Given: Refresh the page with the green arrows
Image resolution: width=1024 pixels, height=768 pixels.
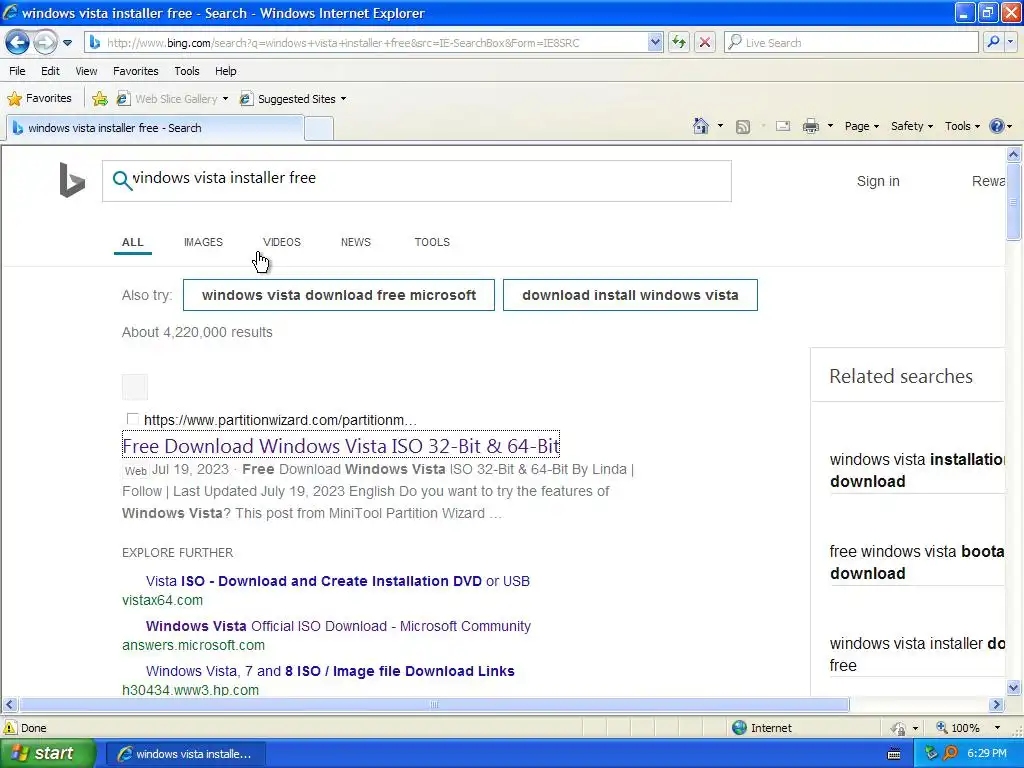Looking at the screenshot, I should 679,42.
